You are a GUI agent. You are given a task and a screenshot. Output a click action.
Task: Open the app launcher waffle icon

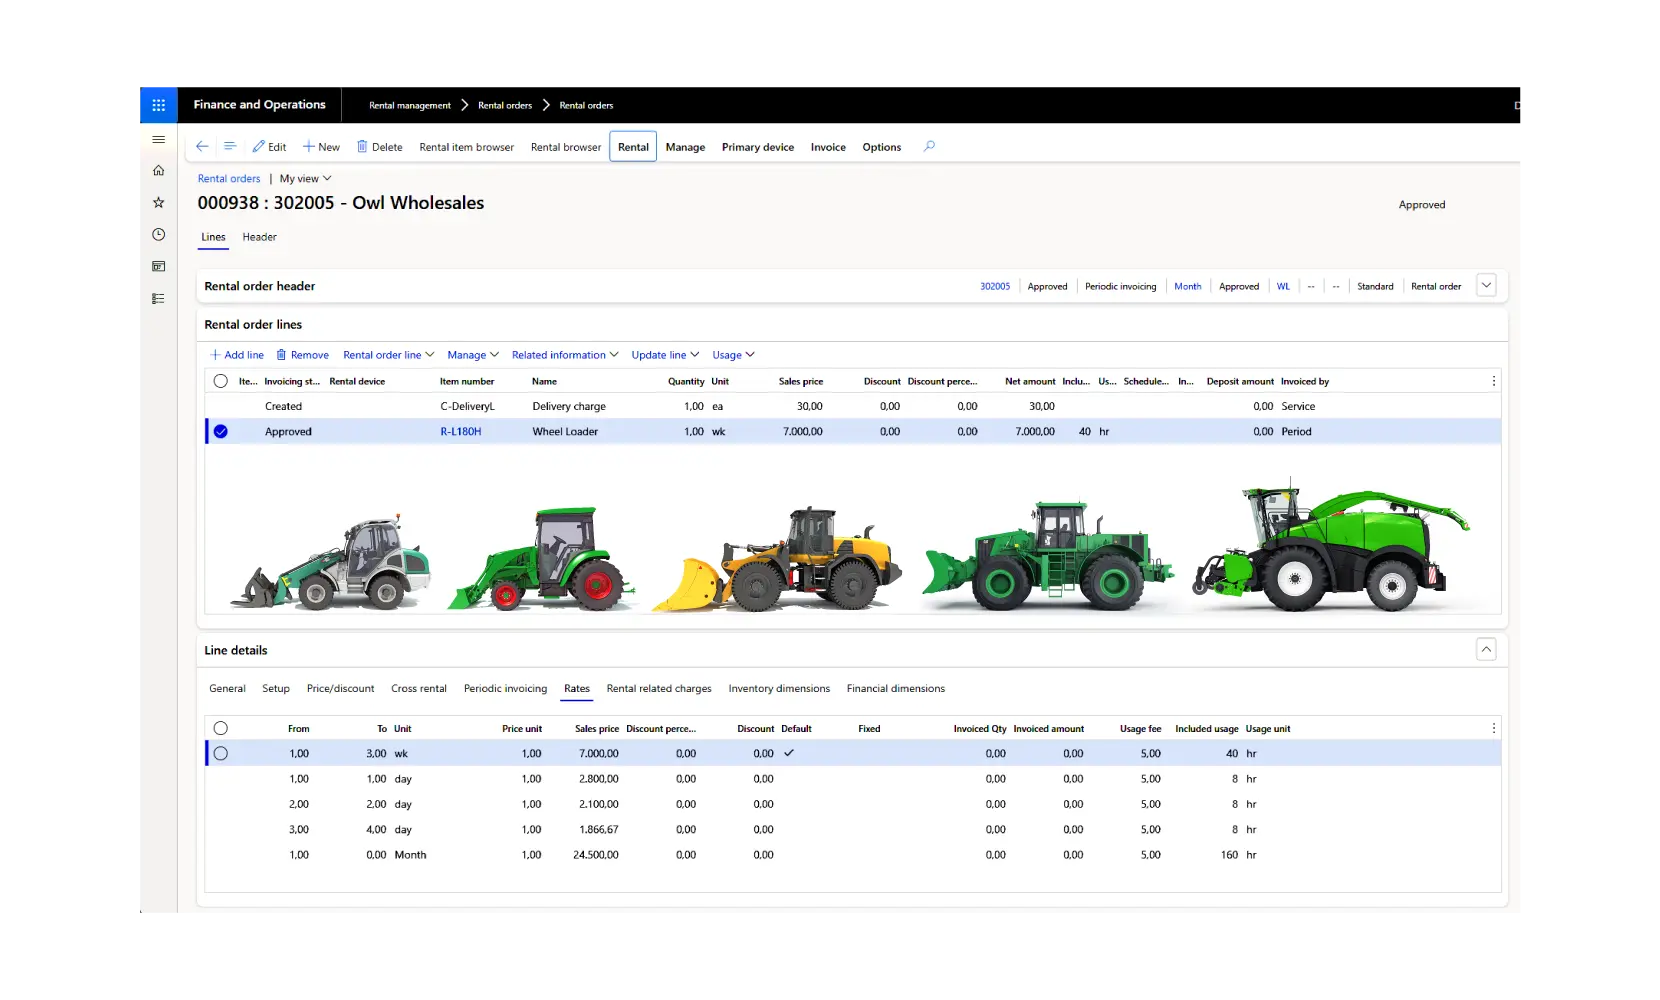click(x=158, y=105)
